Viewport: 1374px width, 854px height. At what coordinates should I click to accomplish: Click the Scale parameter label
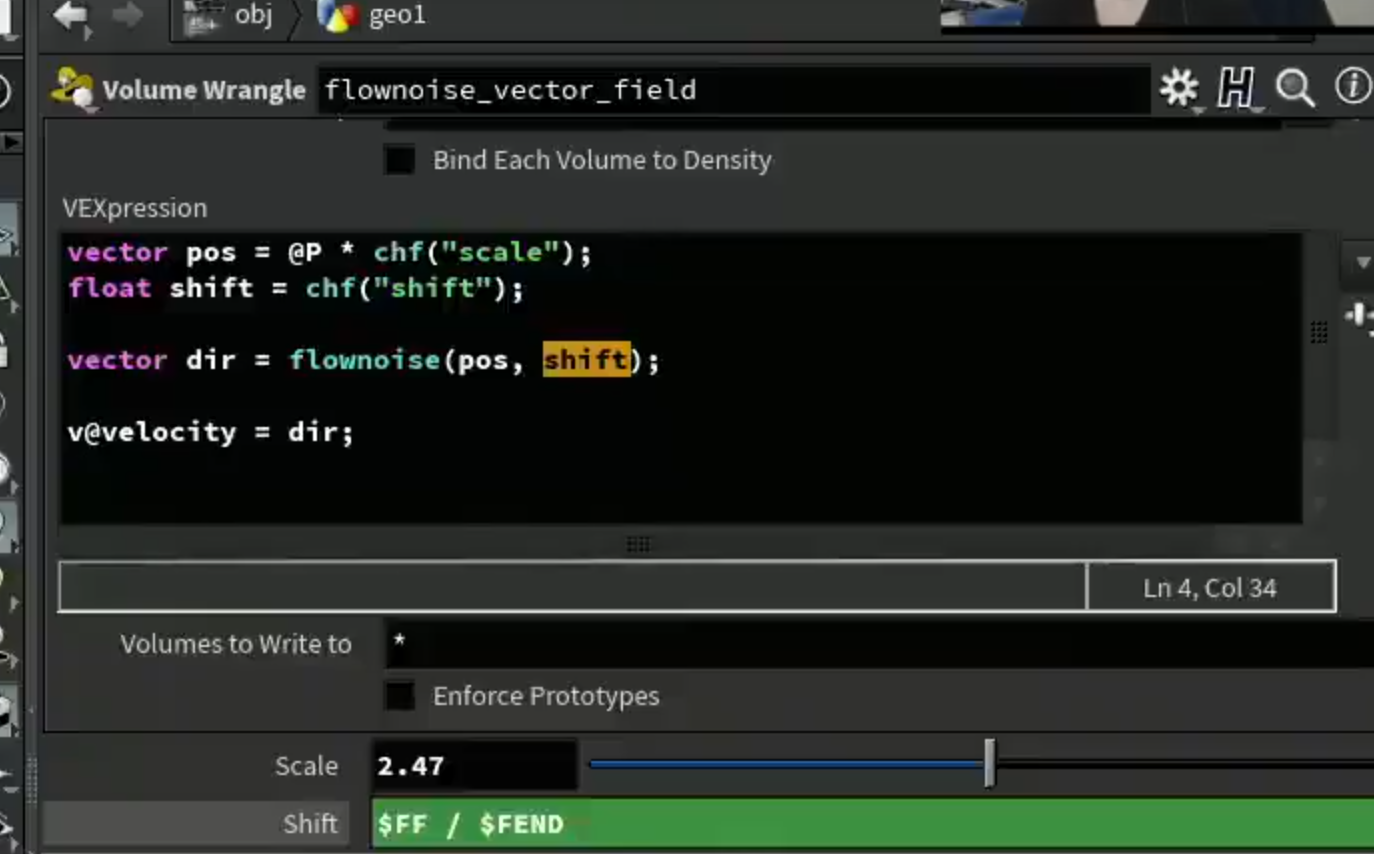tap(306, 766)
